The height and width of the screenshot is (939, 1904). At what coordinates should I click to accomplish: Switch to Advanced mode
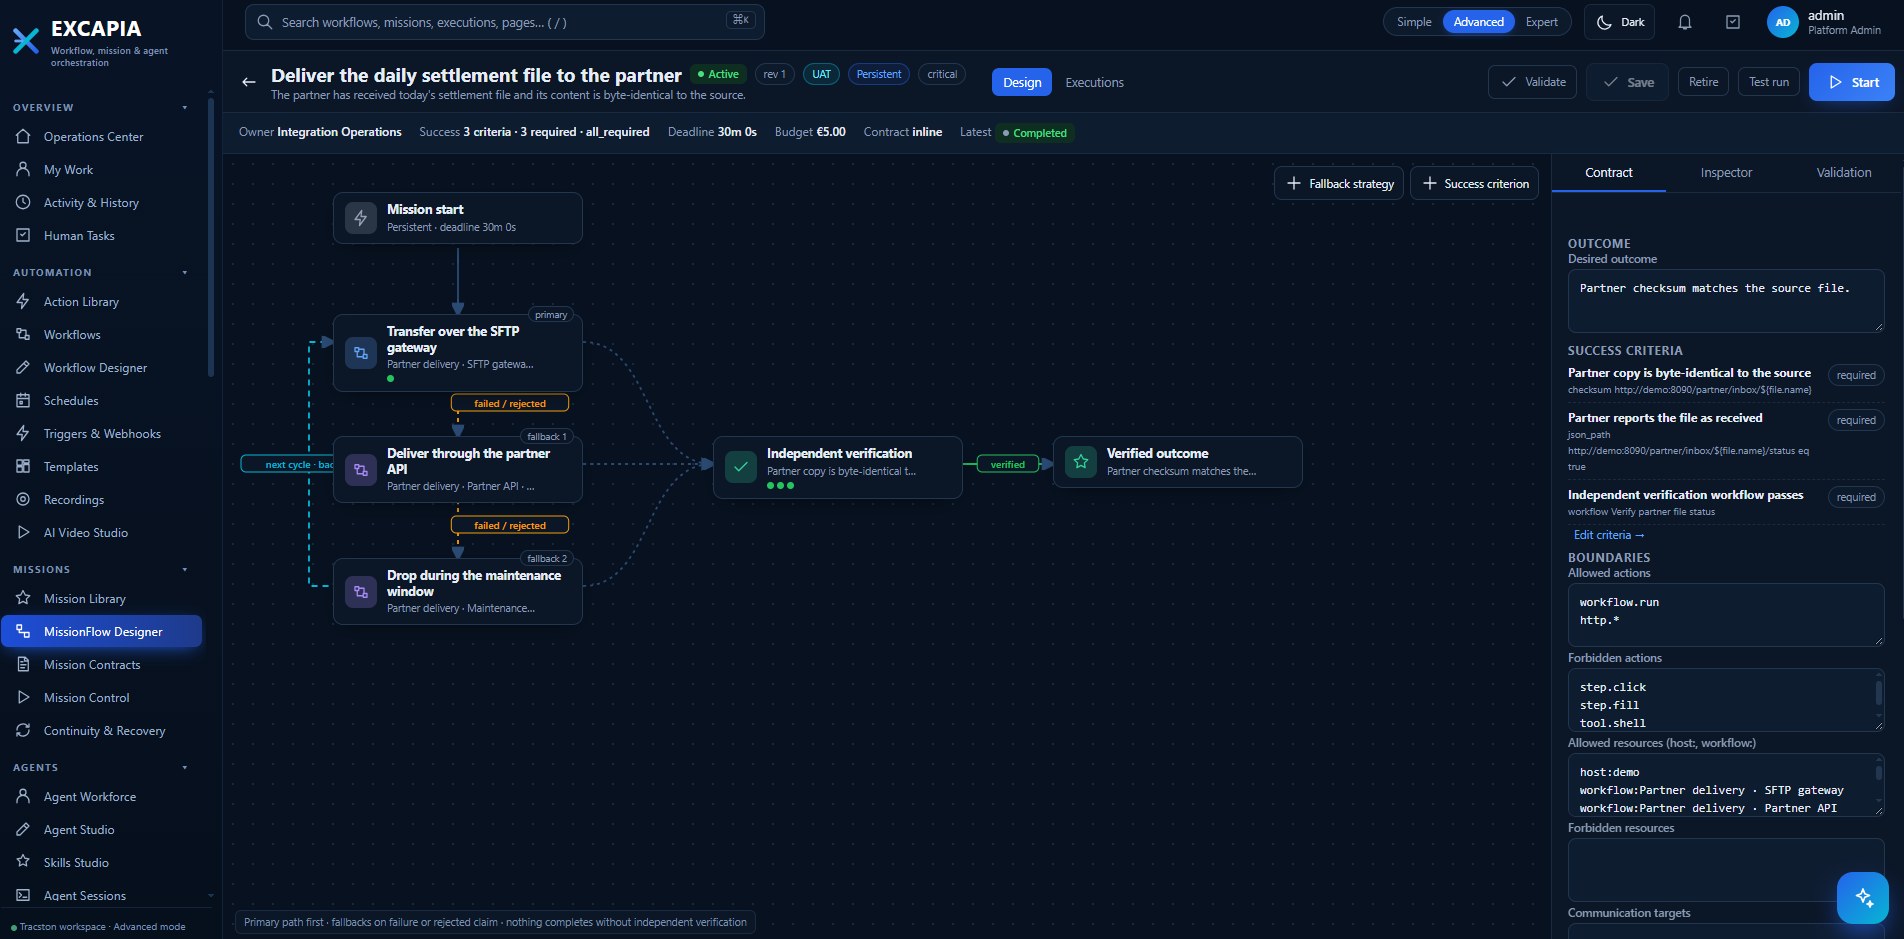tap(1478, 22)
